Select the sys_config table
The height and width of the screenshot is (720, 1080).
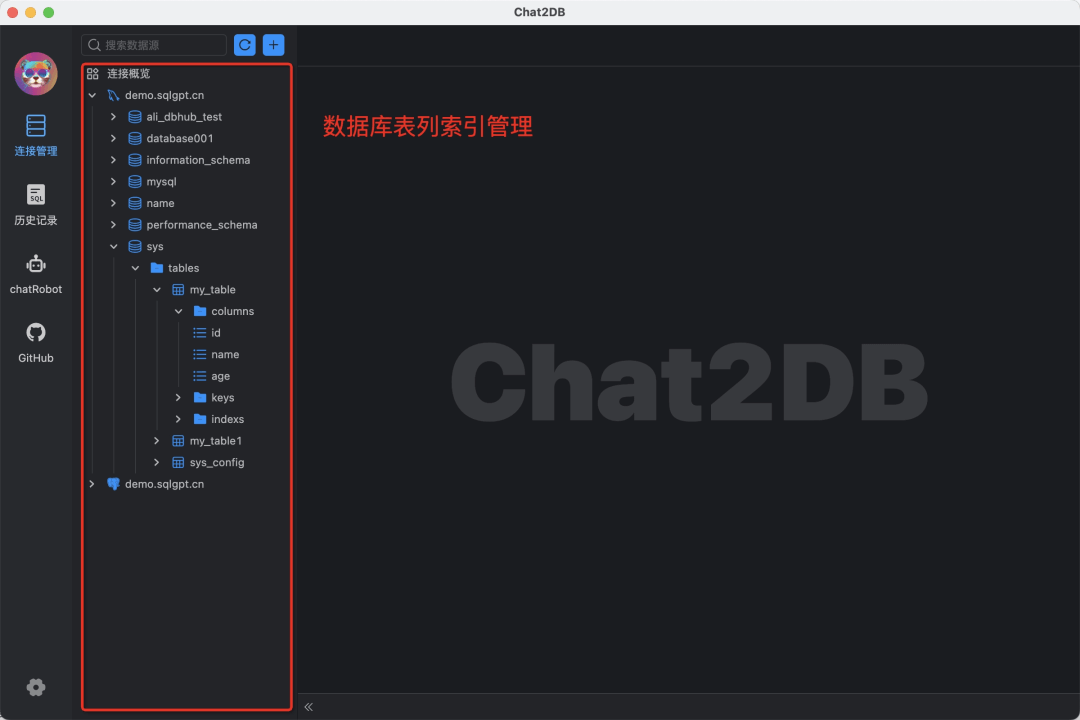pyautogui.click(x=217, y=462)
